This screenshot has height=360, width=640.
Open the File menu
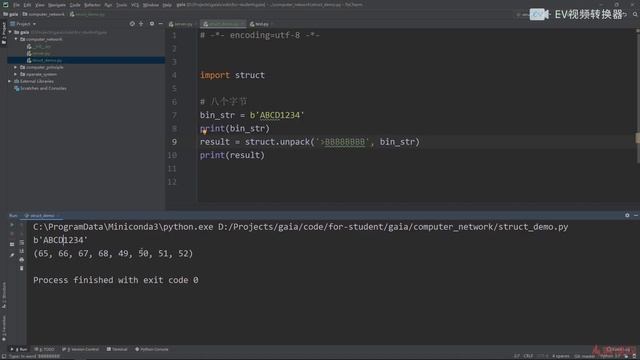tap(16, 5)
